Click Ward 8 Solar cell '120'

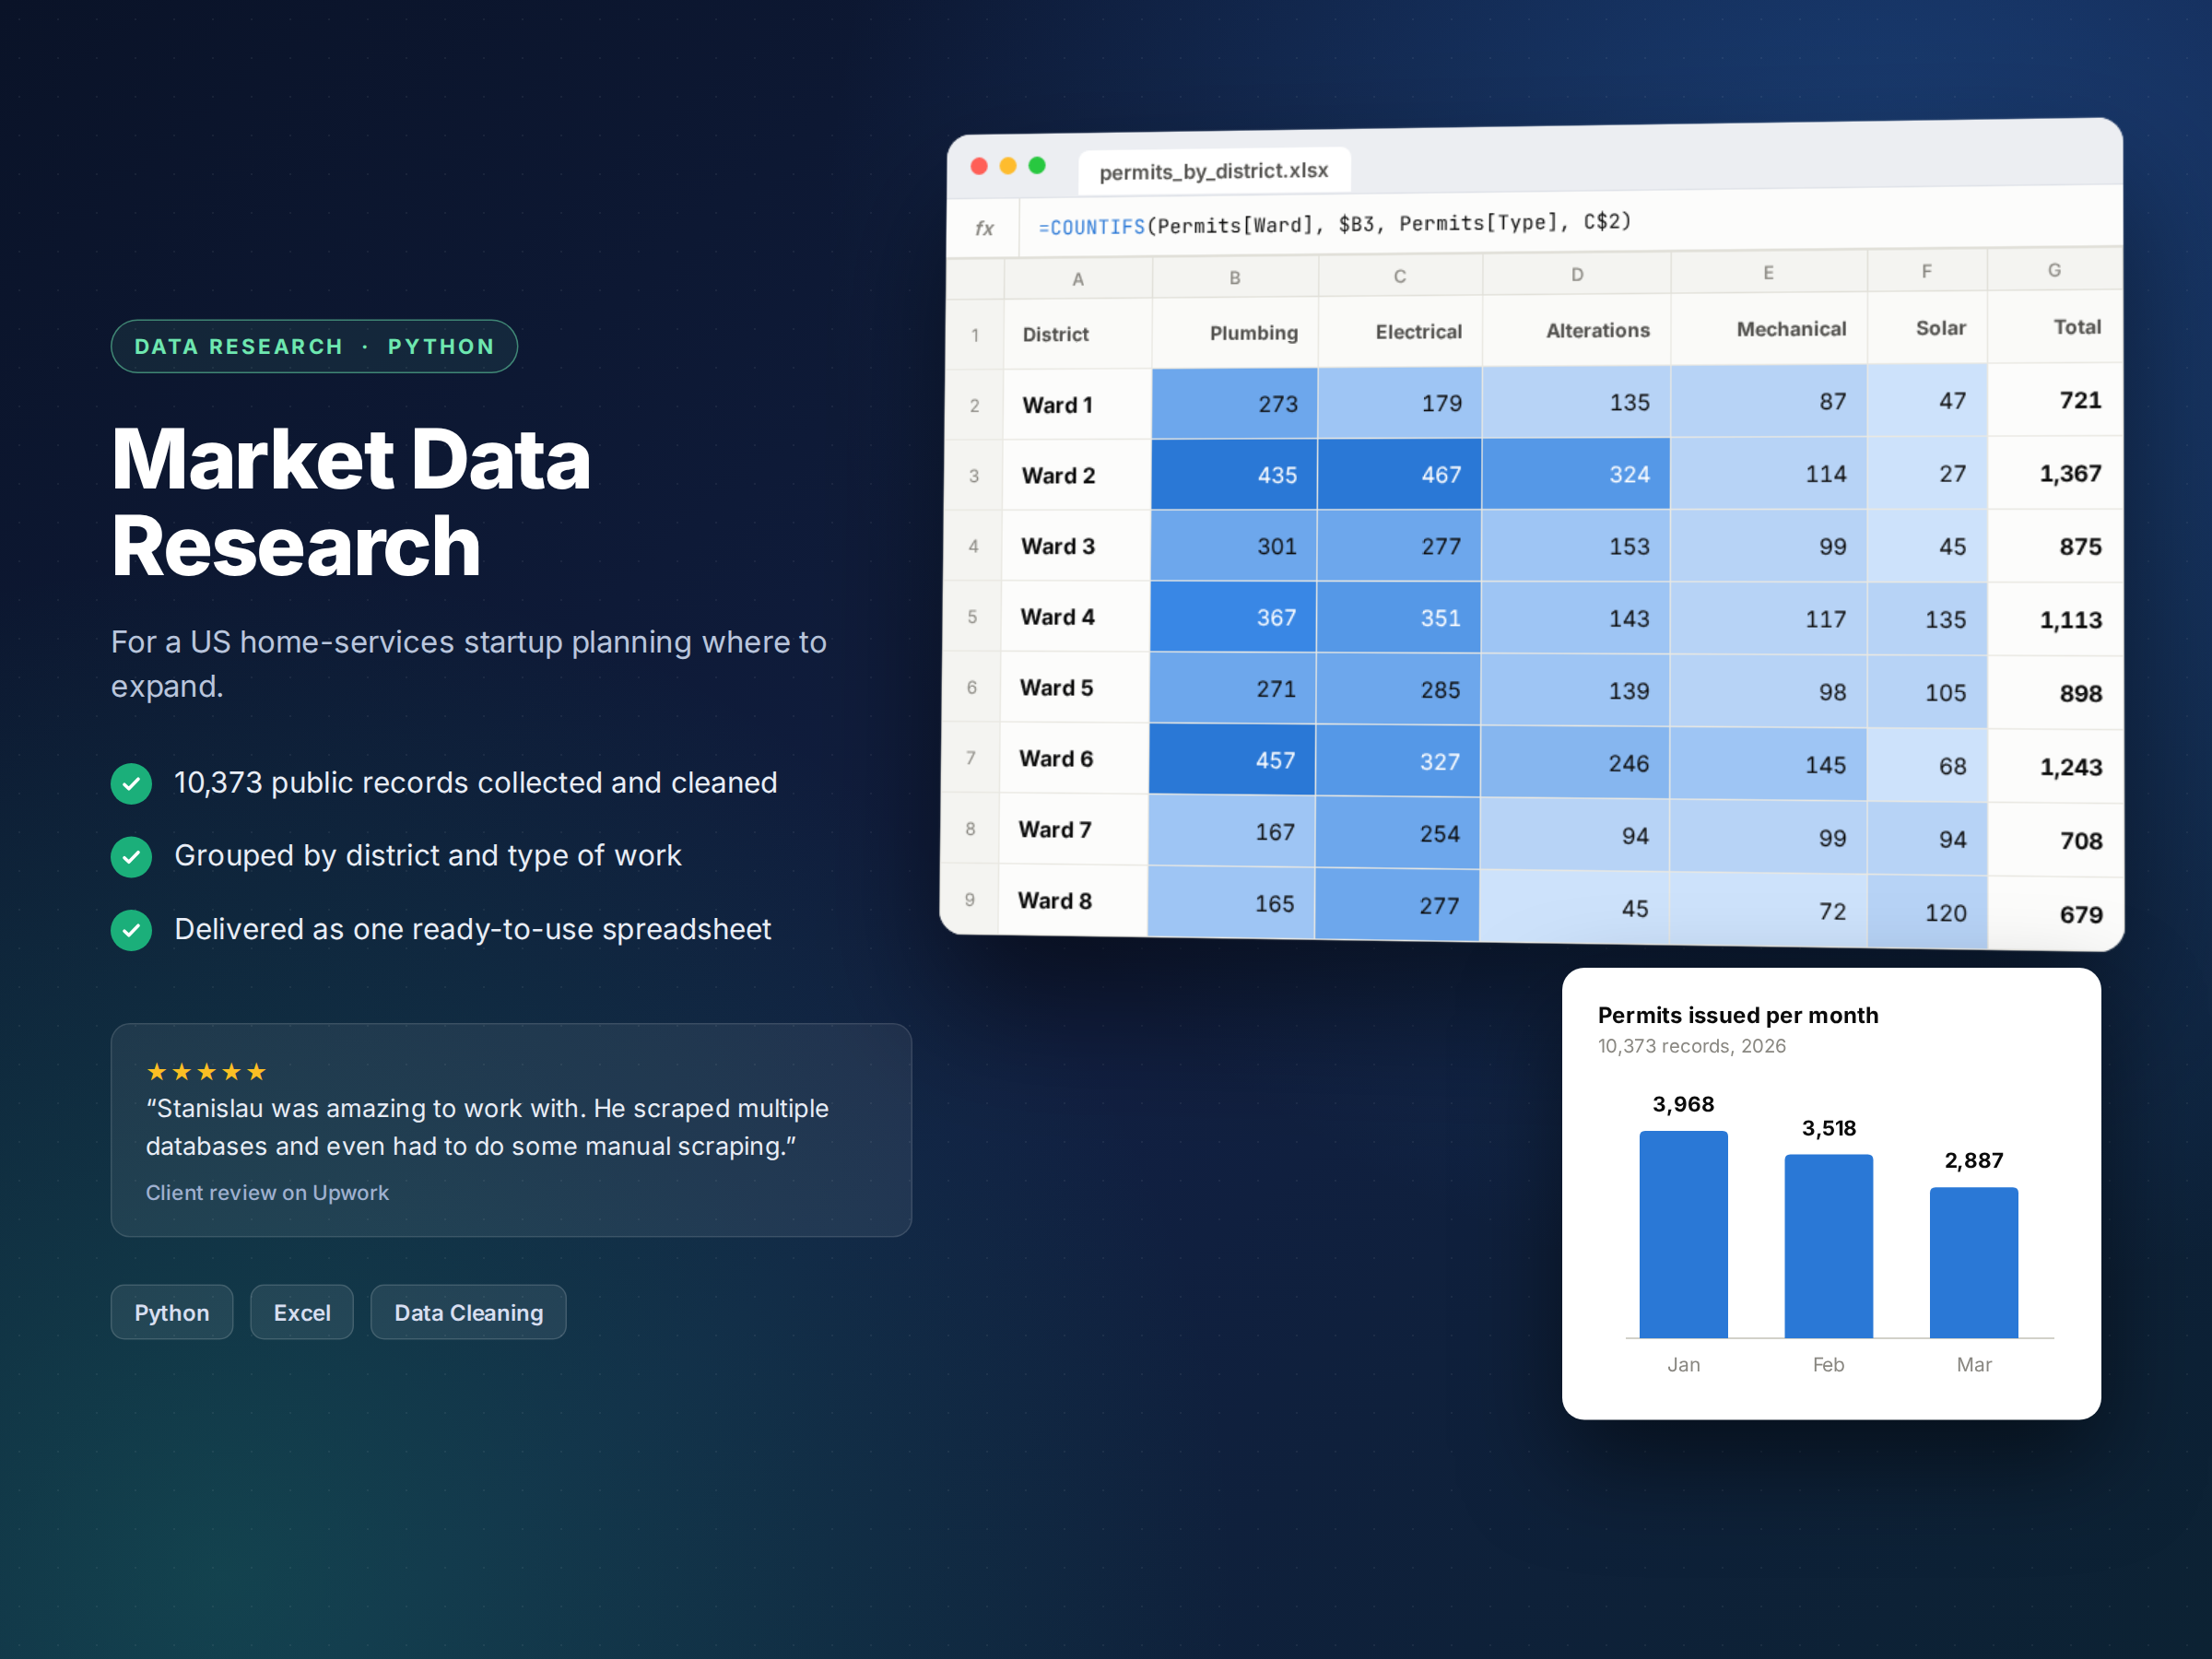tap(1927, 912)
